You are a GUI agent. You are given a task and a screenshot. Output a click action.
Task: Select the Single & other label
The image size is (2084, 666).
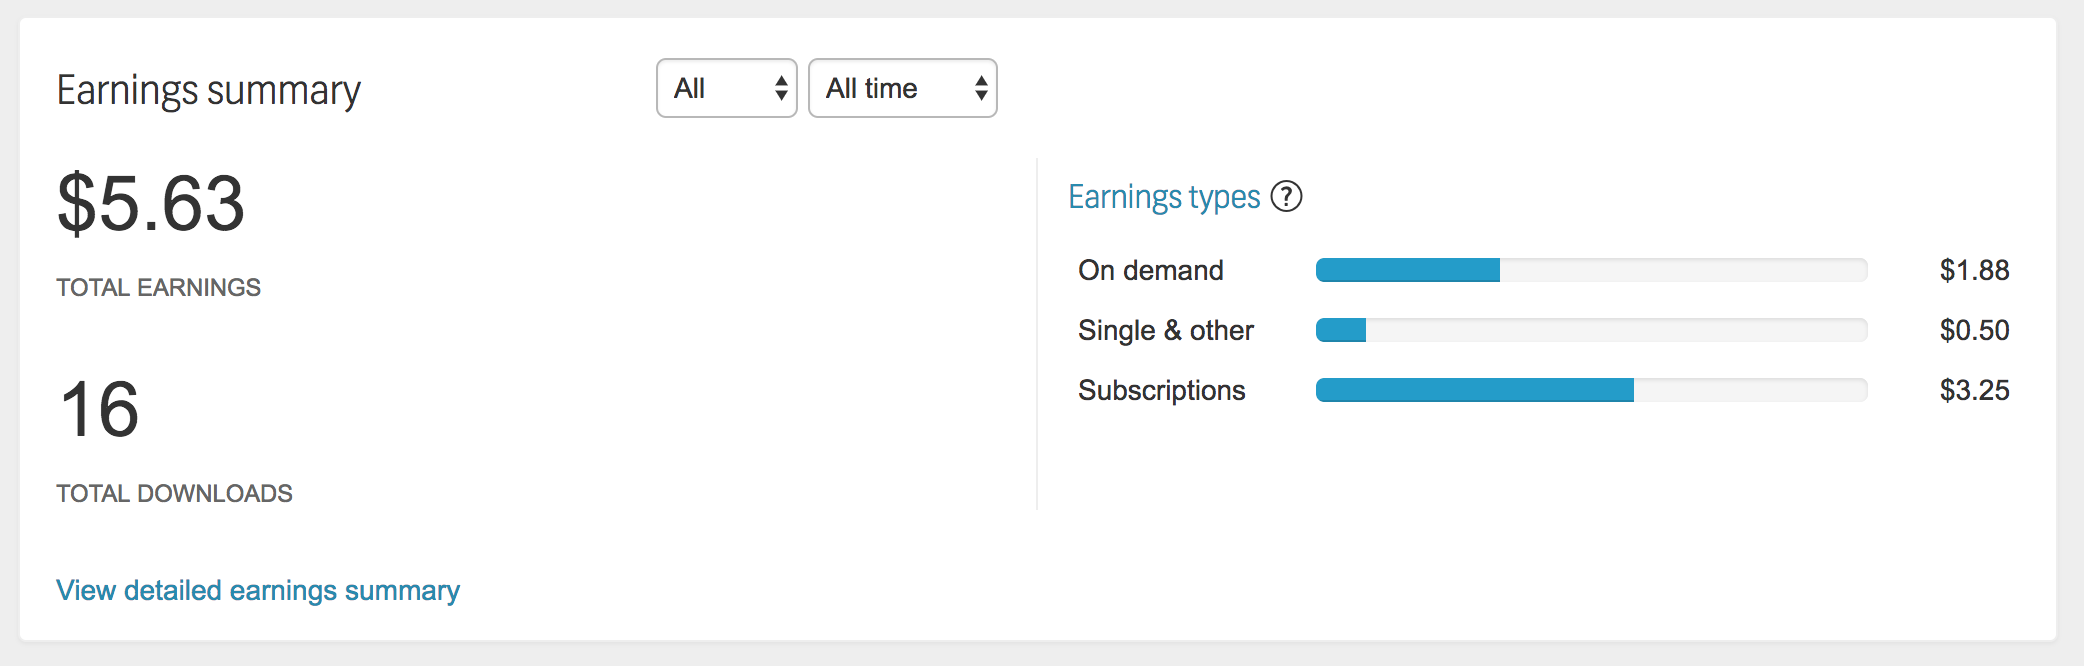tap(1166, 330)
